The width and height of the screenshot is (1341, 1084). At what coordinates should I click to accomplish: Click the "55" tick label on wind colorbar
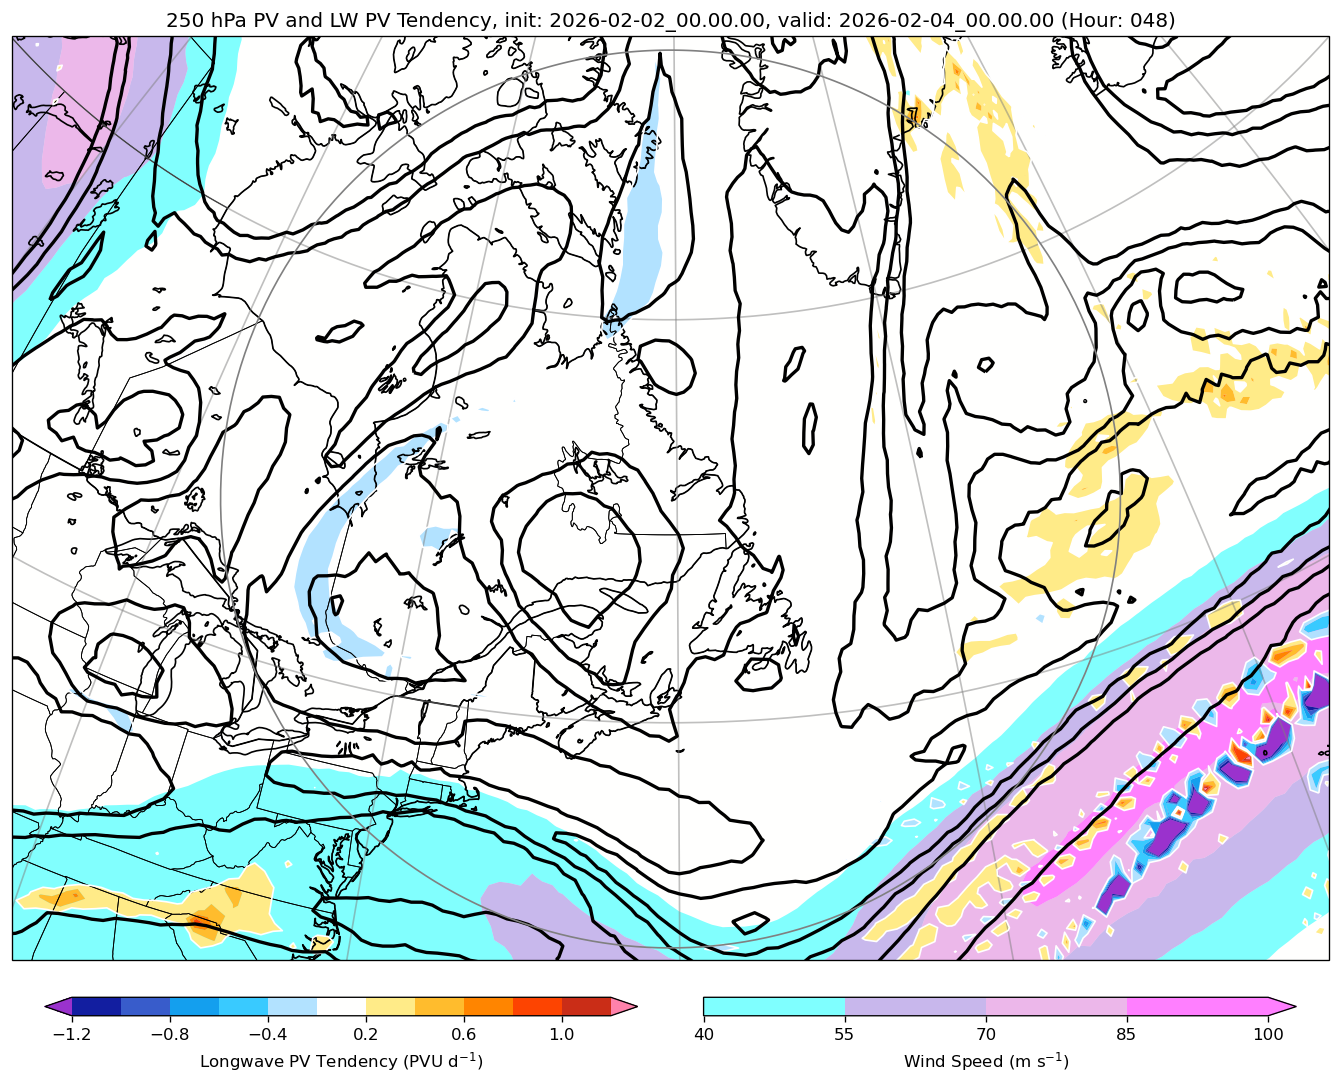(x=845, y=1034)
